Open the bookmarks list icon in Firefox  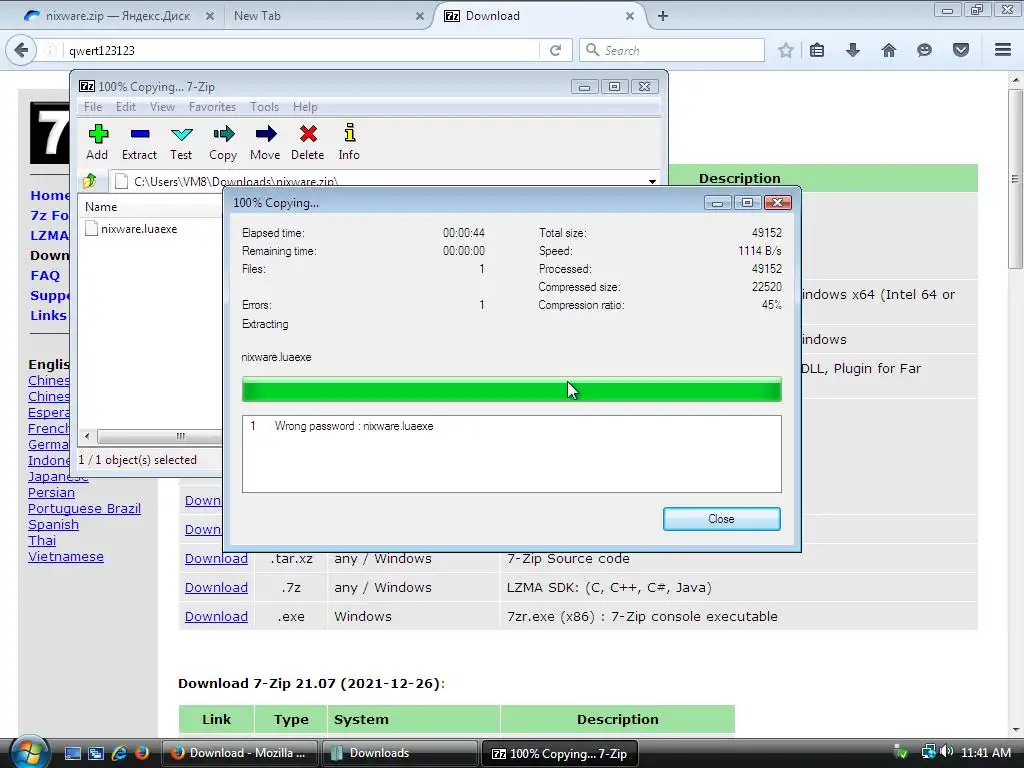[817, 50]
